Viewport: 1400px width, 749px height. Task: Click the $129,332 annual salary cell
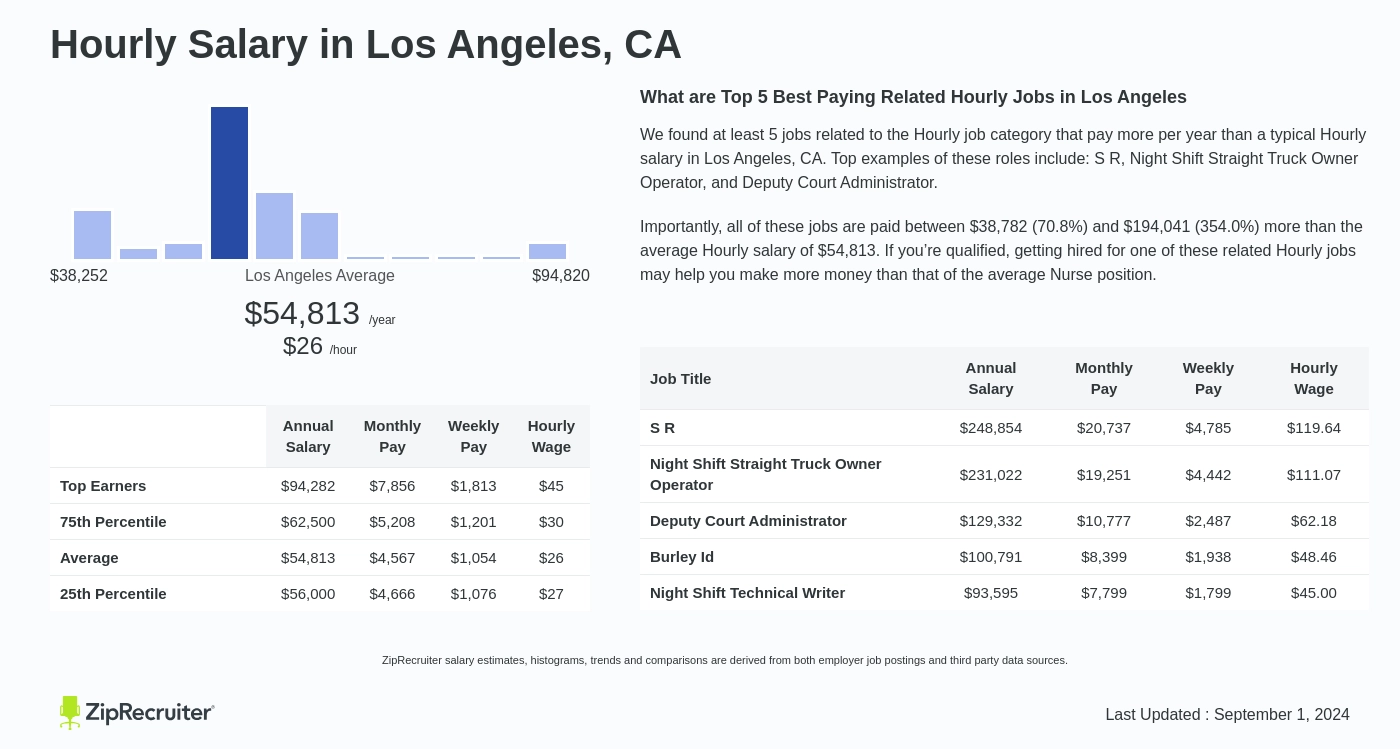[x=991, y=521]
